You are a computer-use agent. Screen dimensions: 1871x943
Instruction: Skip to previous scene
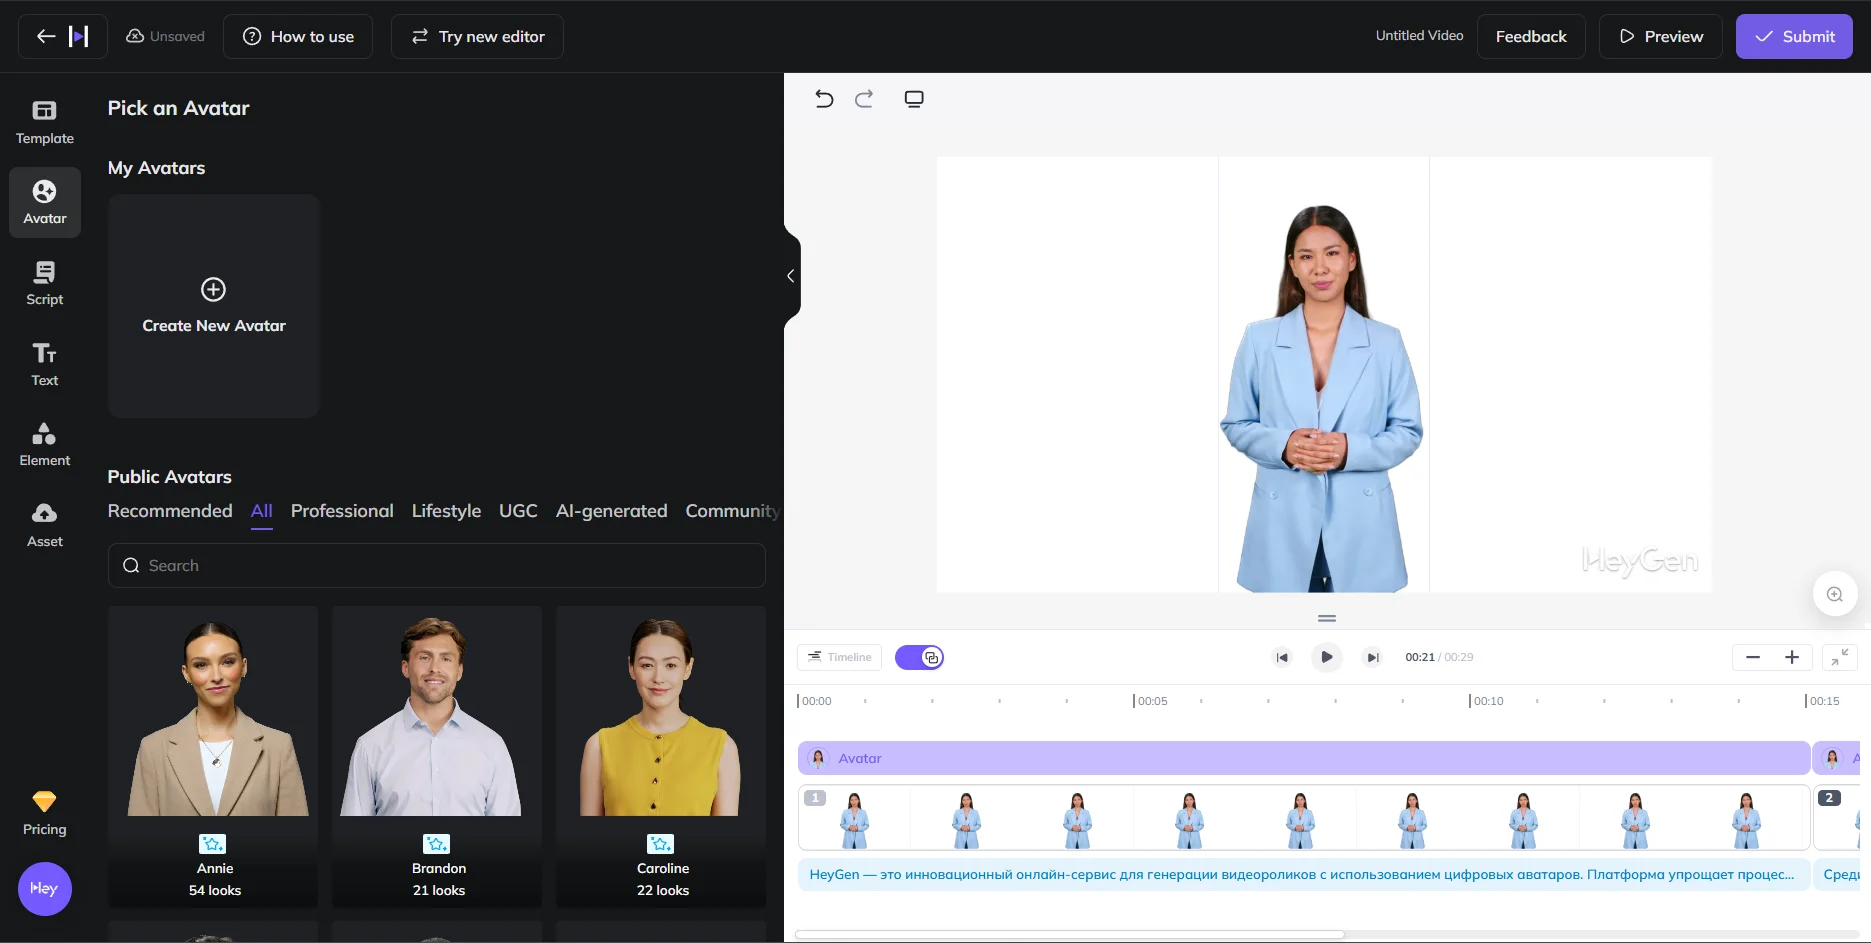coord(1282,657)
